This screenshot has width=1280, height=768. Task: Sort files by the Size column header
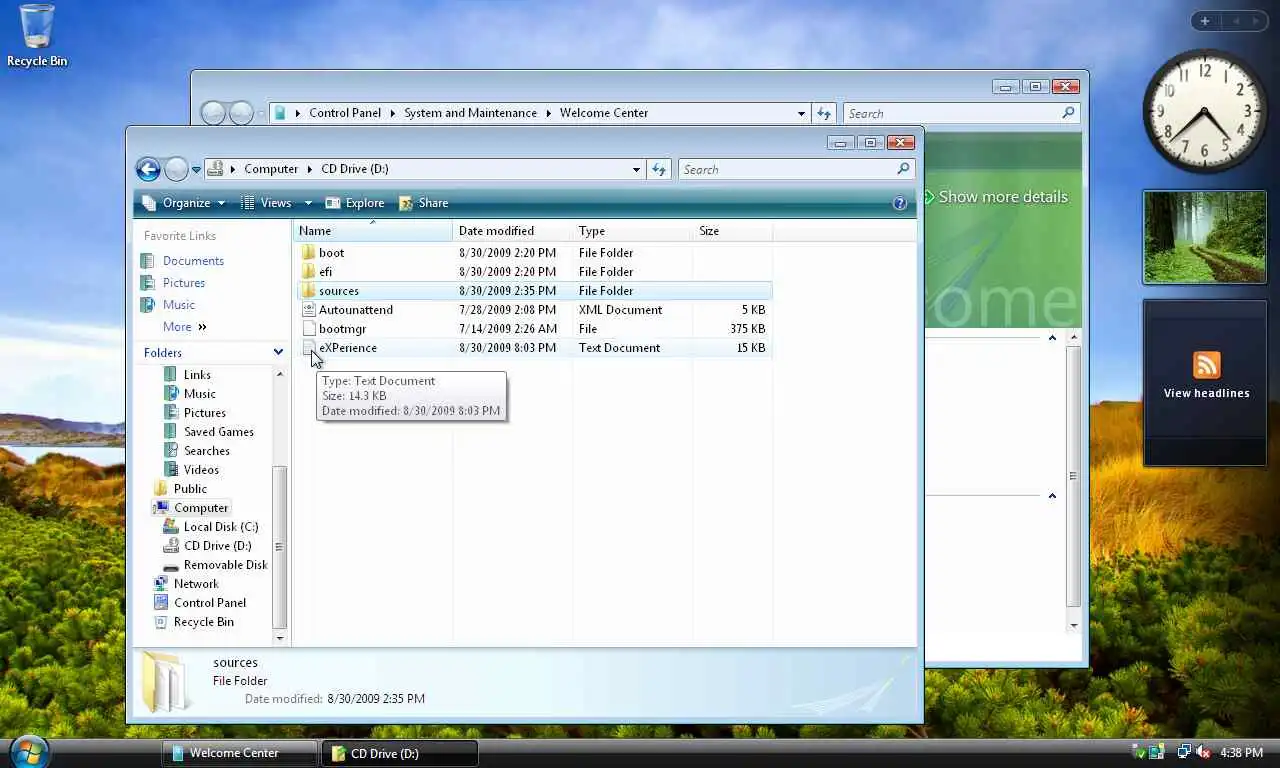point(732,231)
